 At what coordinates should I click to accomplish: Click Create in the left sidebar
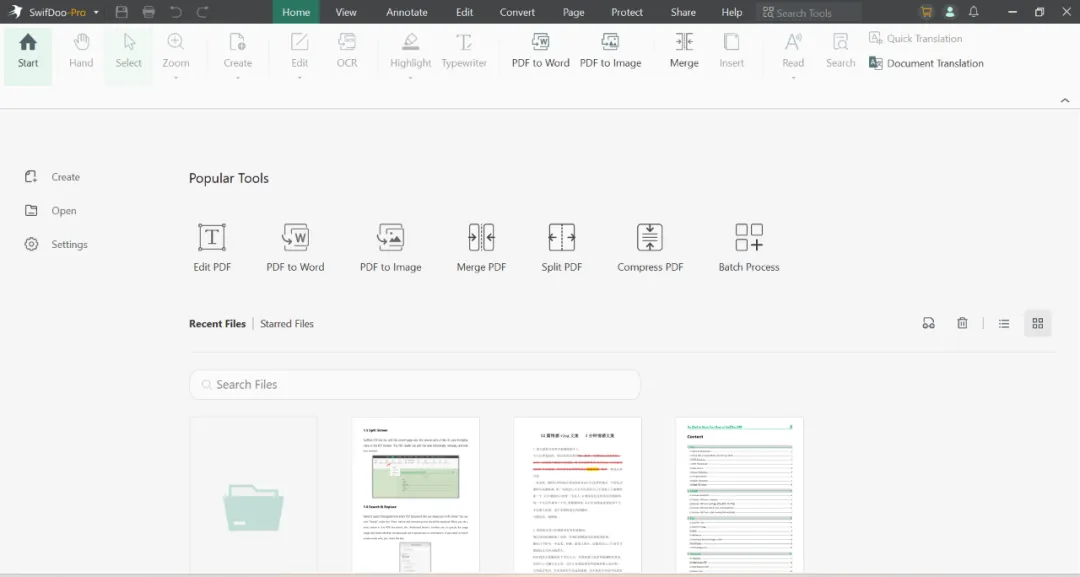pyautogui.click(x=52, y=177)
